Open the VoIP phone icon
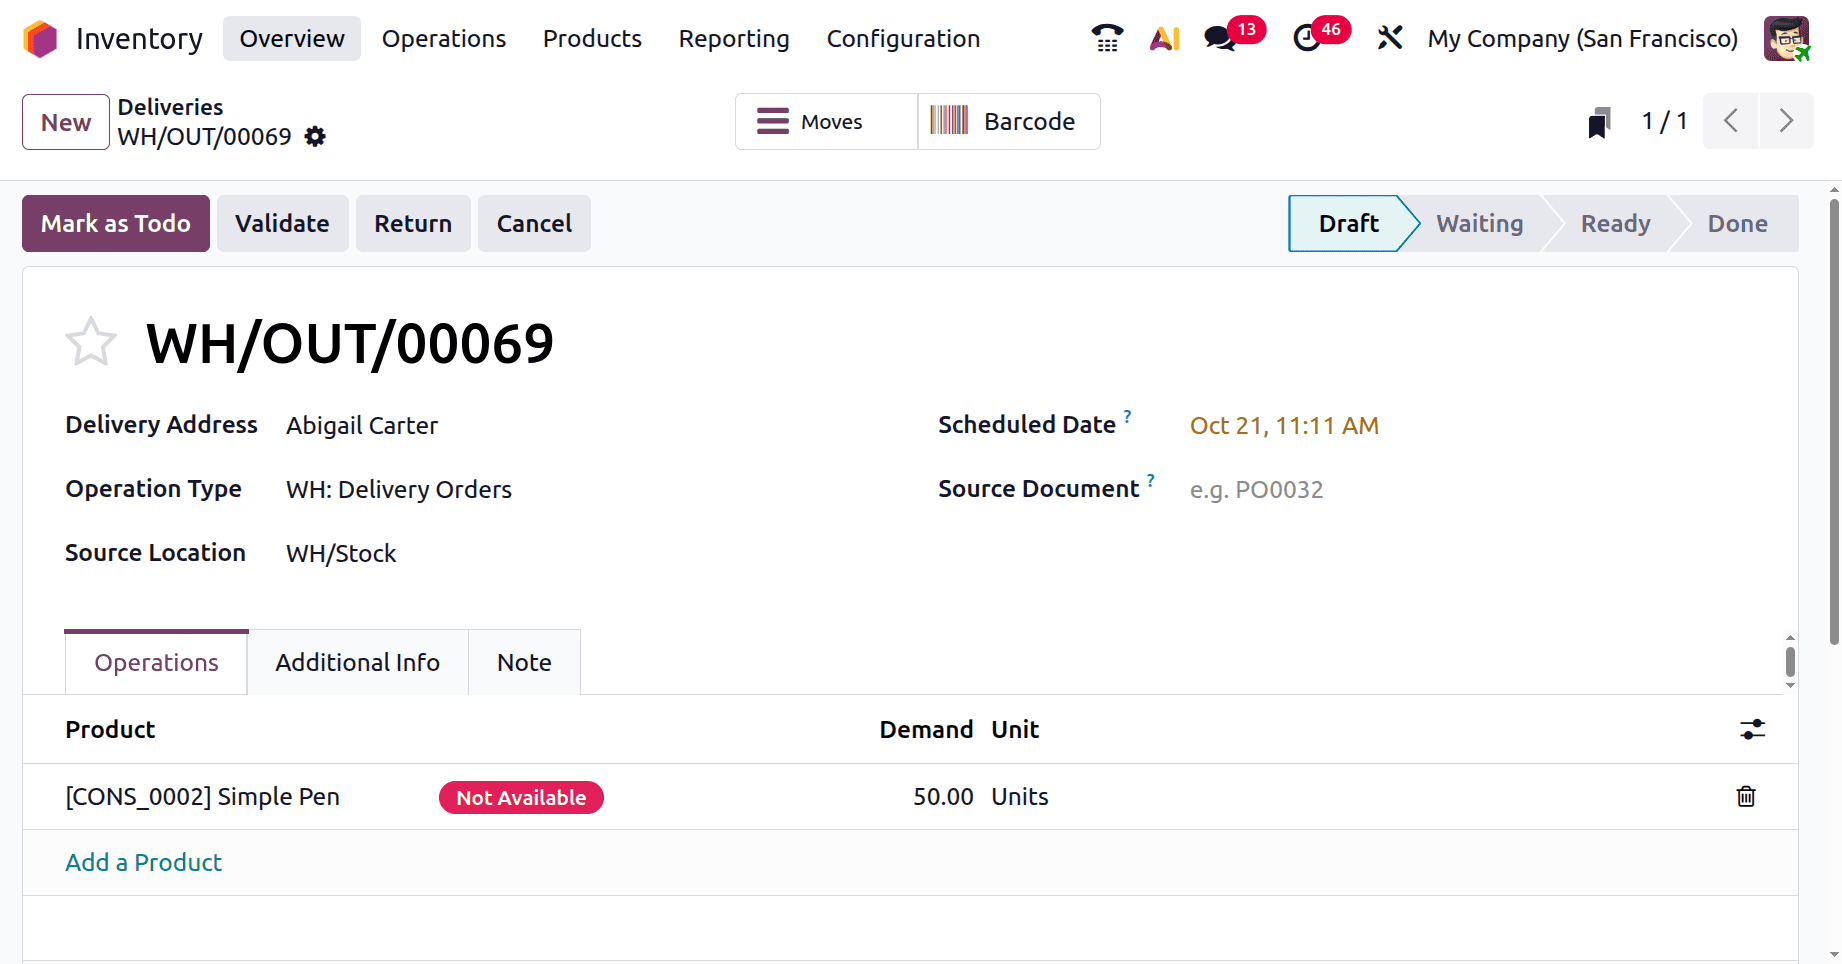Viewport: 1842px width, 964px height. pyautogui.click(x=1106, y=39)
